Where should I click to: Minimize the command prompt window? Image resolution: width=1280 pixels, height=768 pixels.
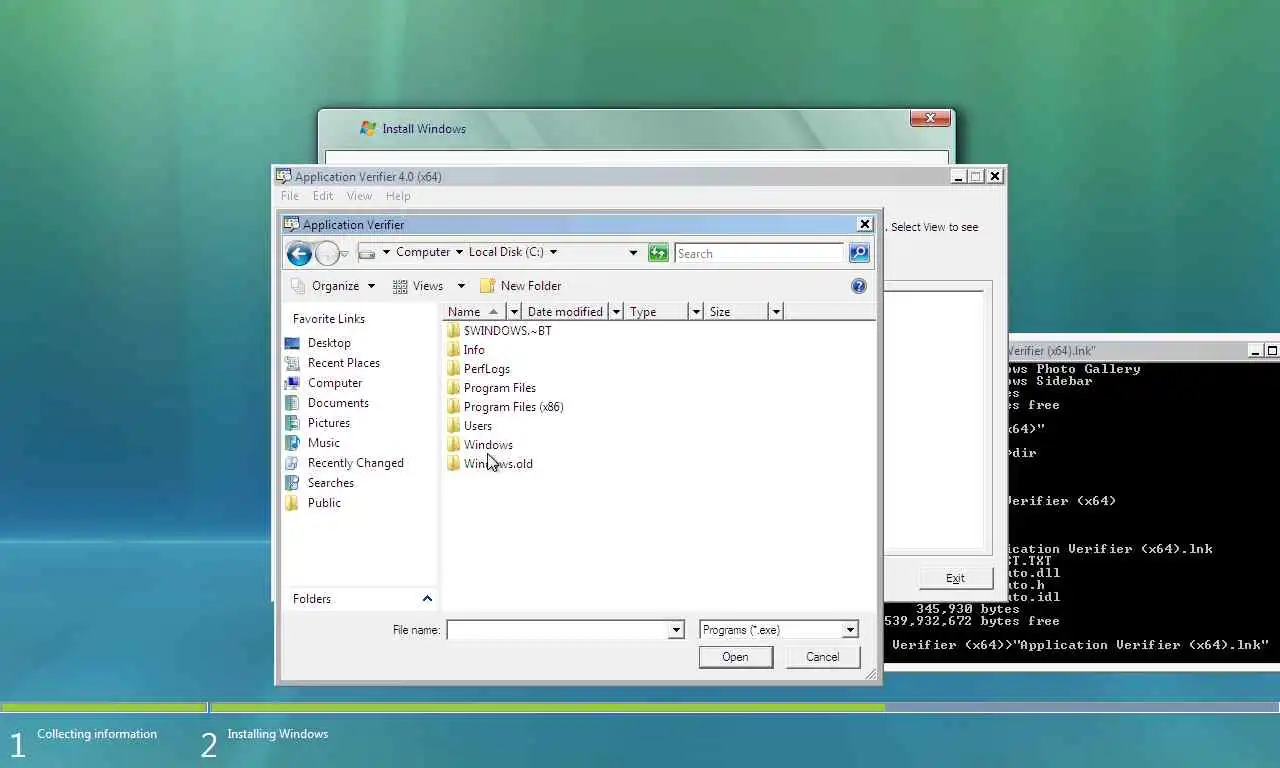coord(1256,351)
